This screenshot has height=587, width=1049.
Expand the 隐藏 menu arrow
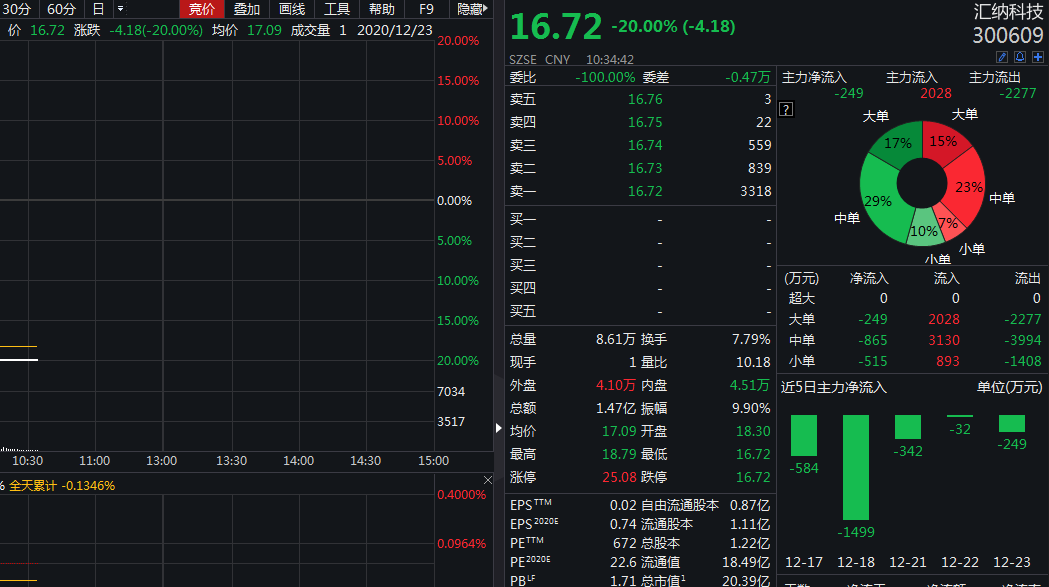click(485, 9)
